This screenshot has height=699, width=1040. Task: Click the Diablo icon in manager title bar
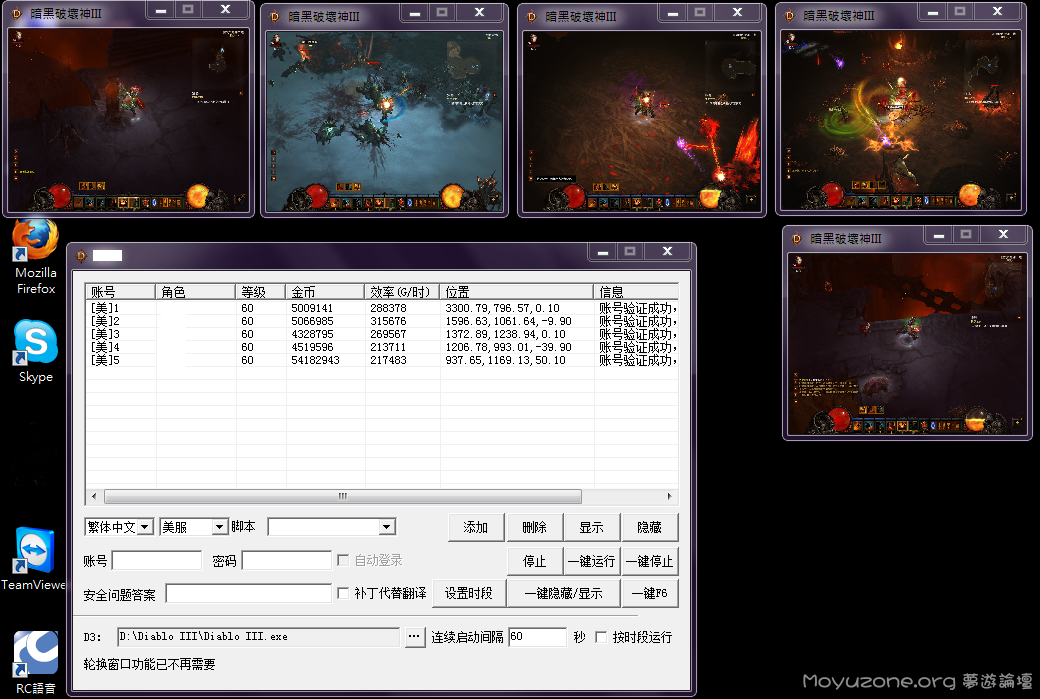click(82, 255)
